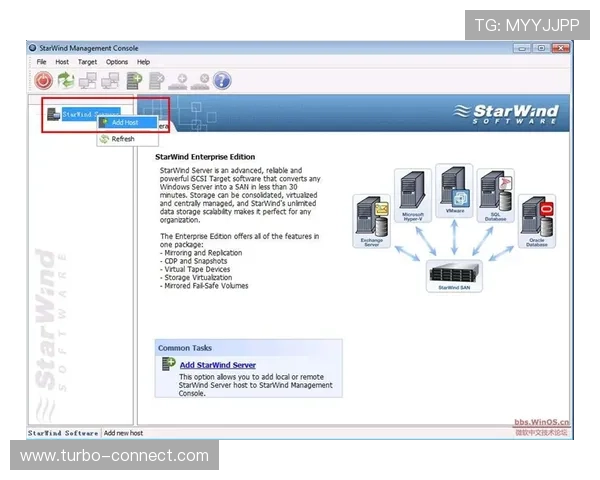Open the Target menu
Image resolution: width=600 pixels, height=480 pixels.
coord(87,62)
